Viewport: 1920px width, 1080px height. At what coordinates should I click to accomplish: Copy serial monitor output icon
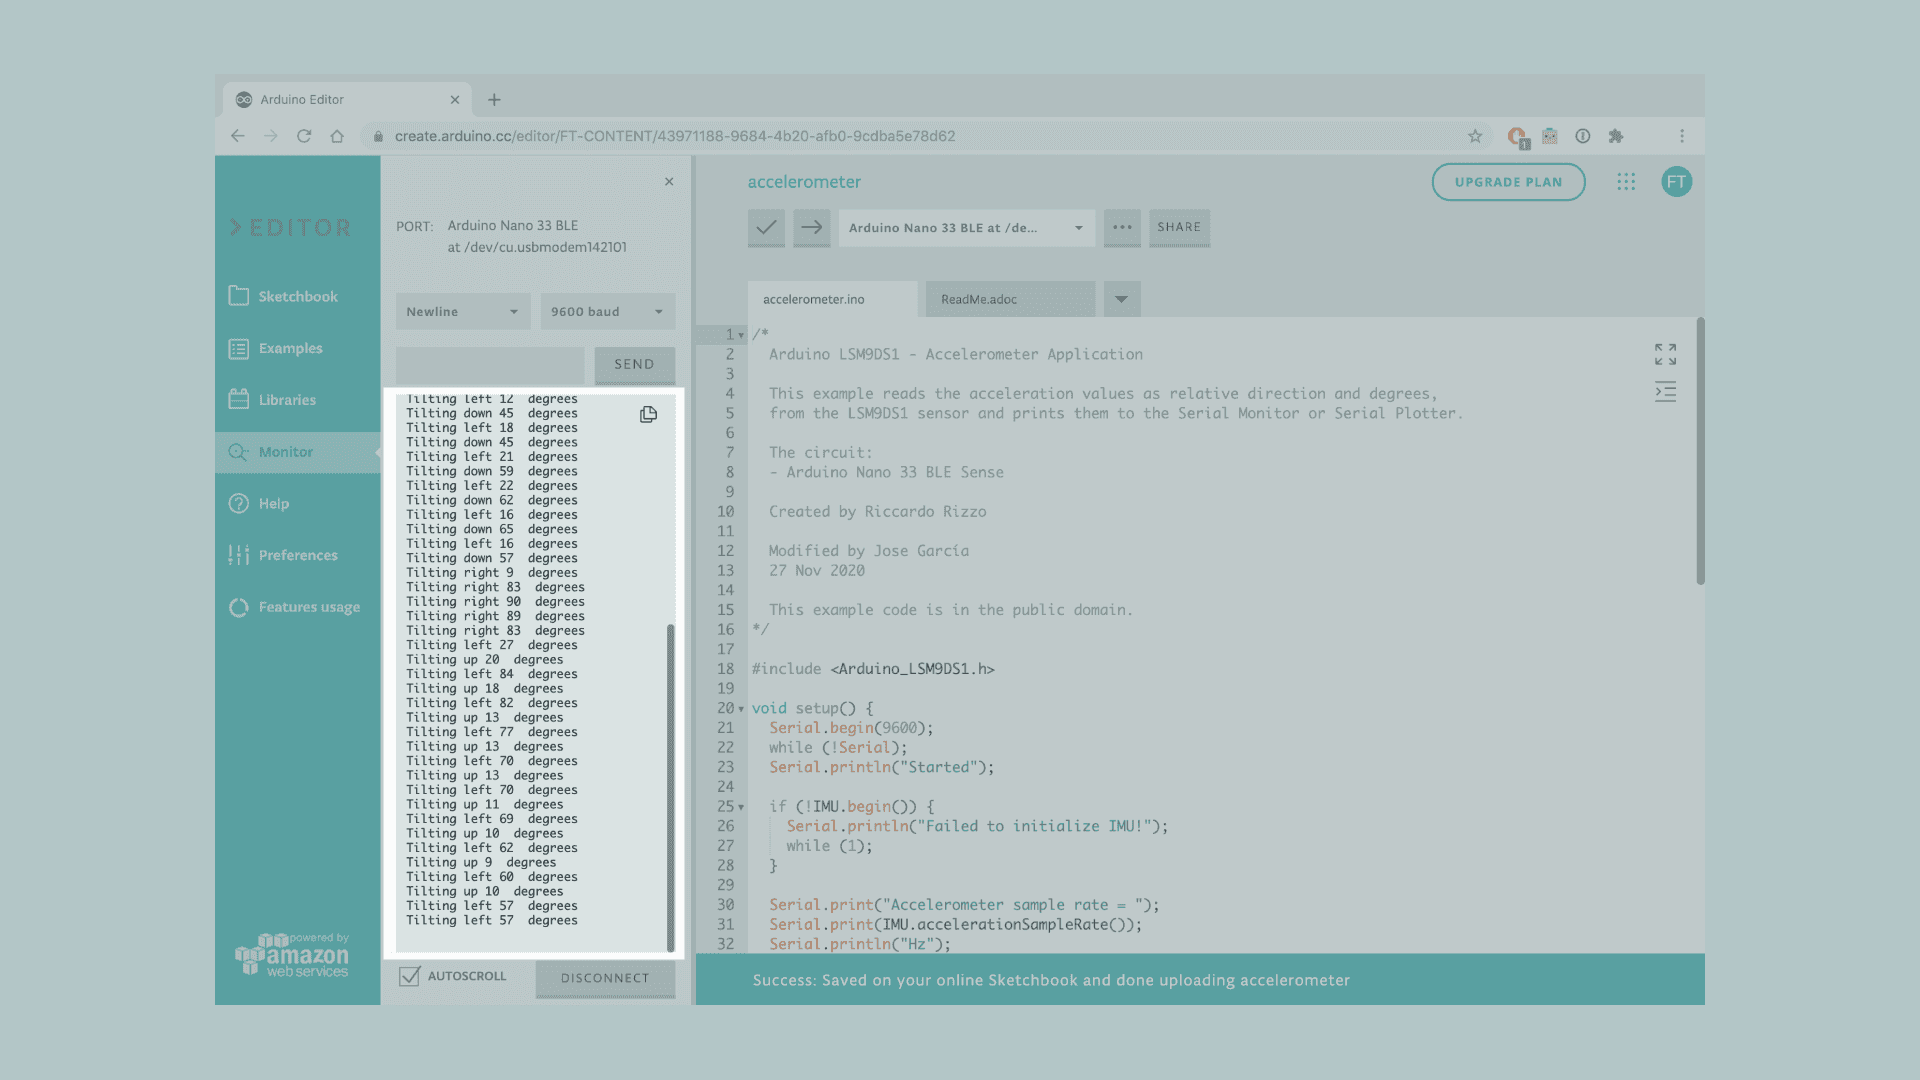[x=648, y=414]
